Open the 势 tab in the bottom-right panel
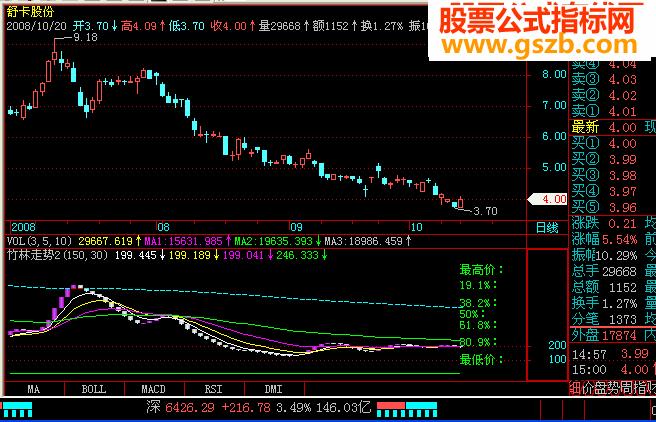 pyautogui.click(x=612, y=389)
